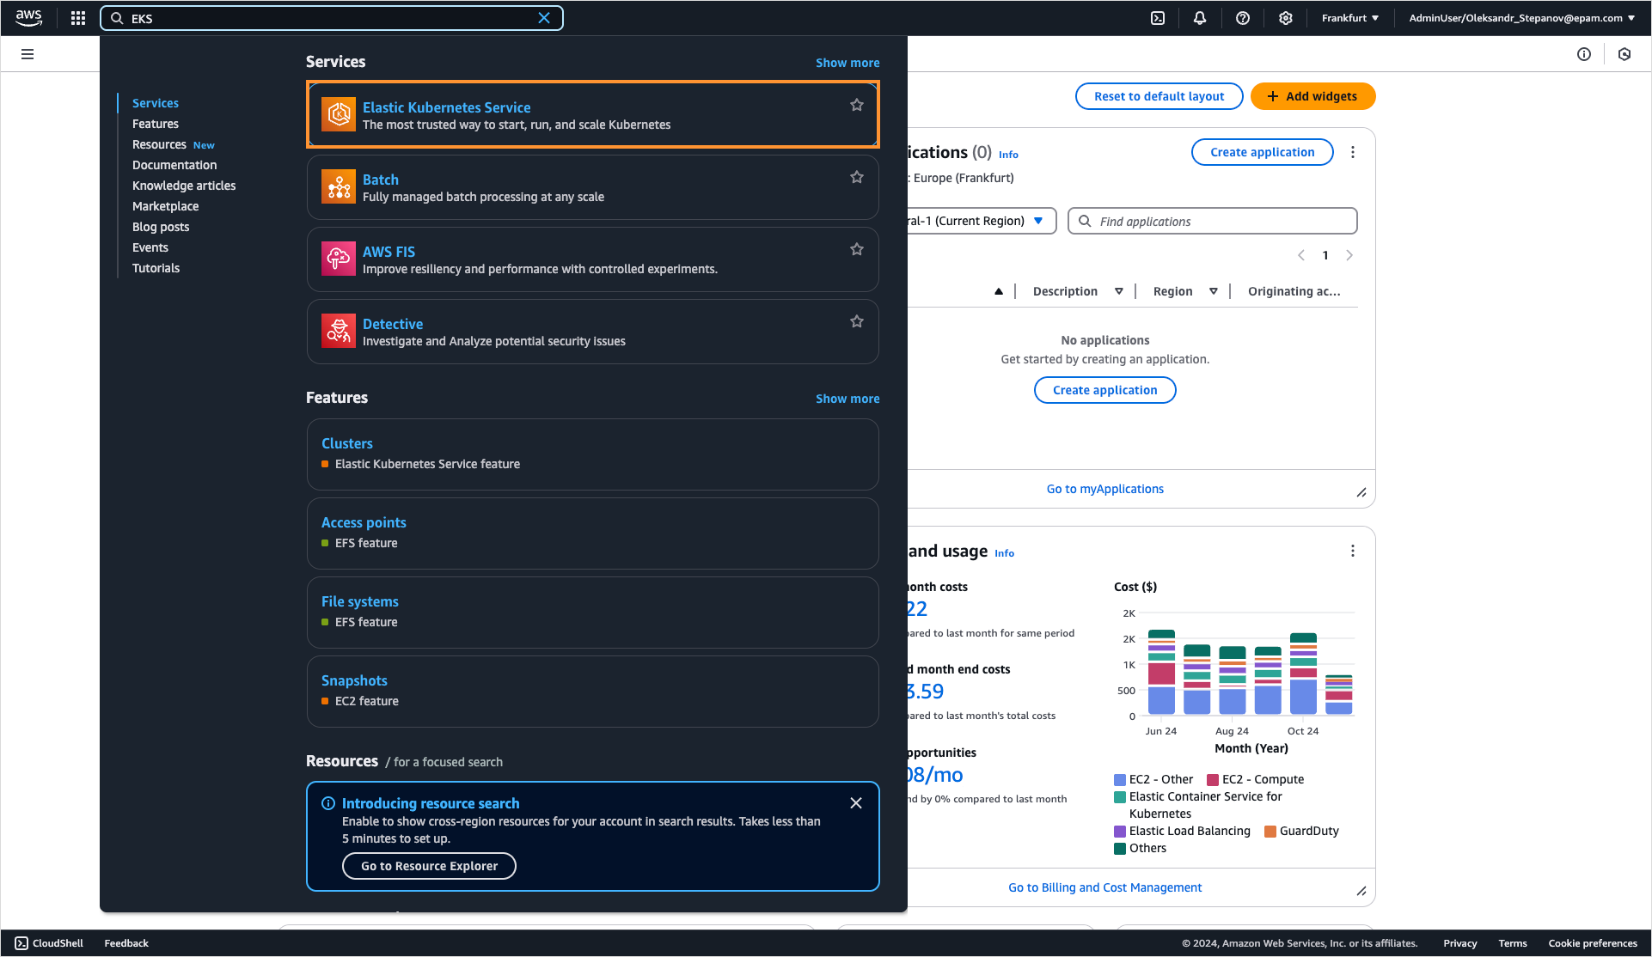Click Go to Resource Explorer button
Image resolution: width=1652 pixels, height=957 pixels.
[429, 866]
